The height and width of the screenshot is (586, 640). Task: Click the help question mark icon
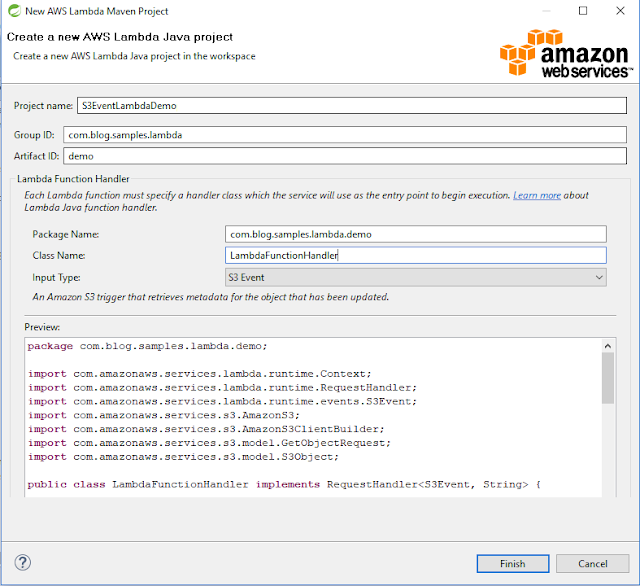click(22, 562)
